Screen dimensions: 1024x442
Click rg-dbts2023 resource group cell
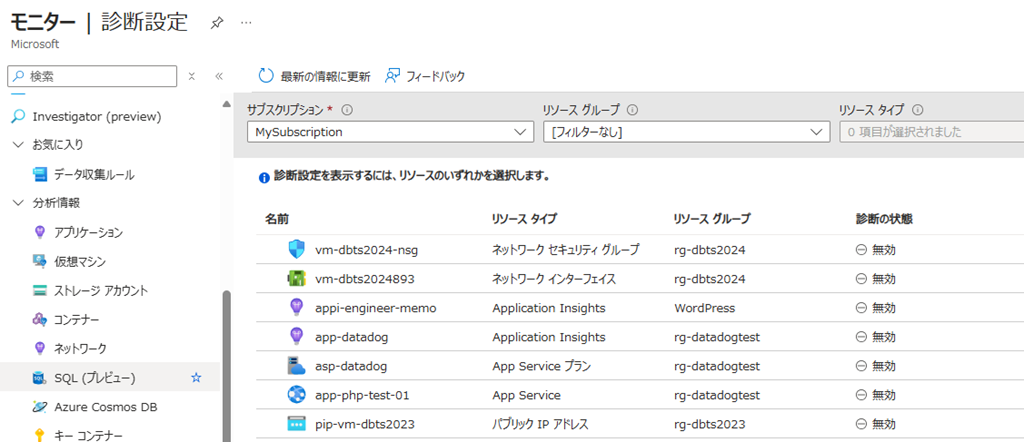[710, 424]
